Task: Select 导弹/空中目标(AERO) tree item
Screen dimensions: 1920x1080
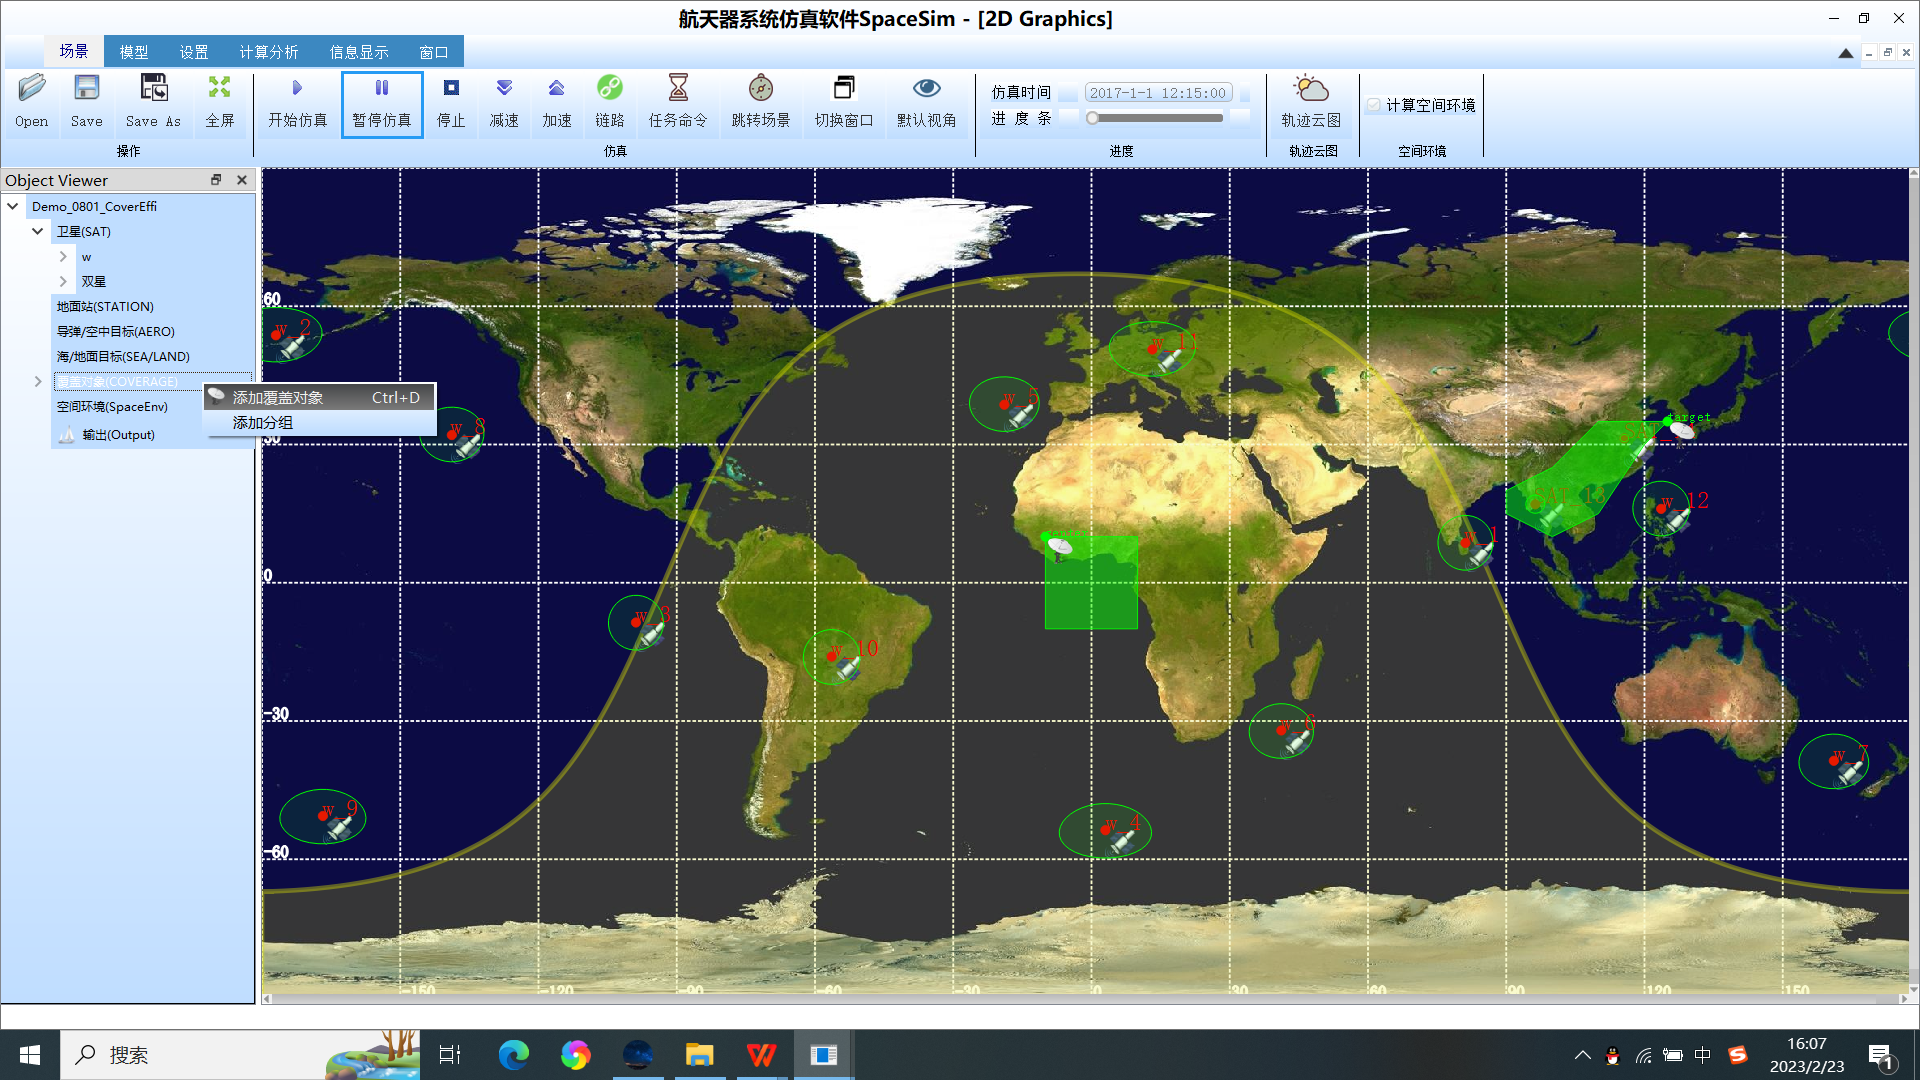Action: pos(116,331)
